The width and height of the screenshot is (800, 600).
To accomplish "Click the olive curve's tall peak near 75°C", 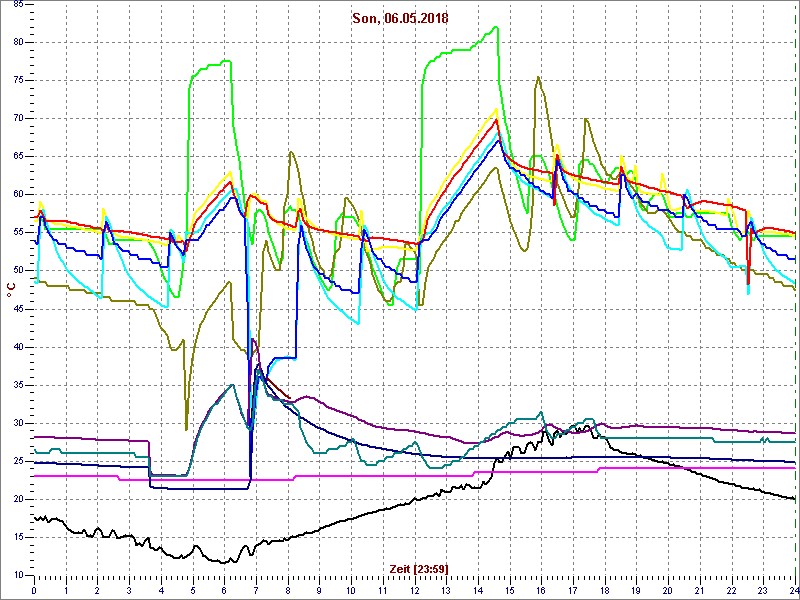I will tap(538, 77).
